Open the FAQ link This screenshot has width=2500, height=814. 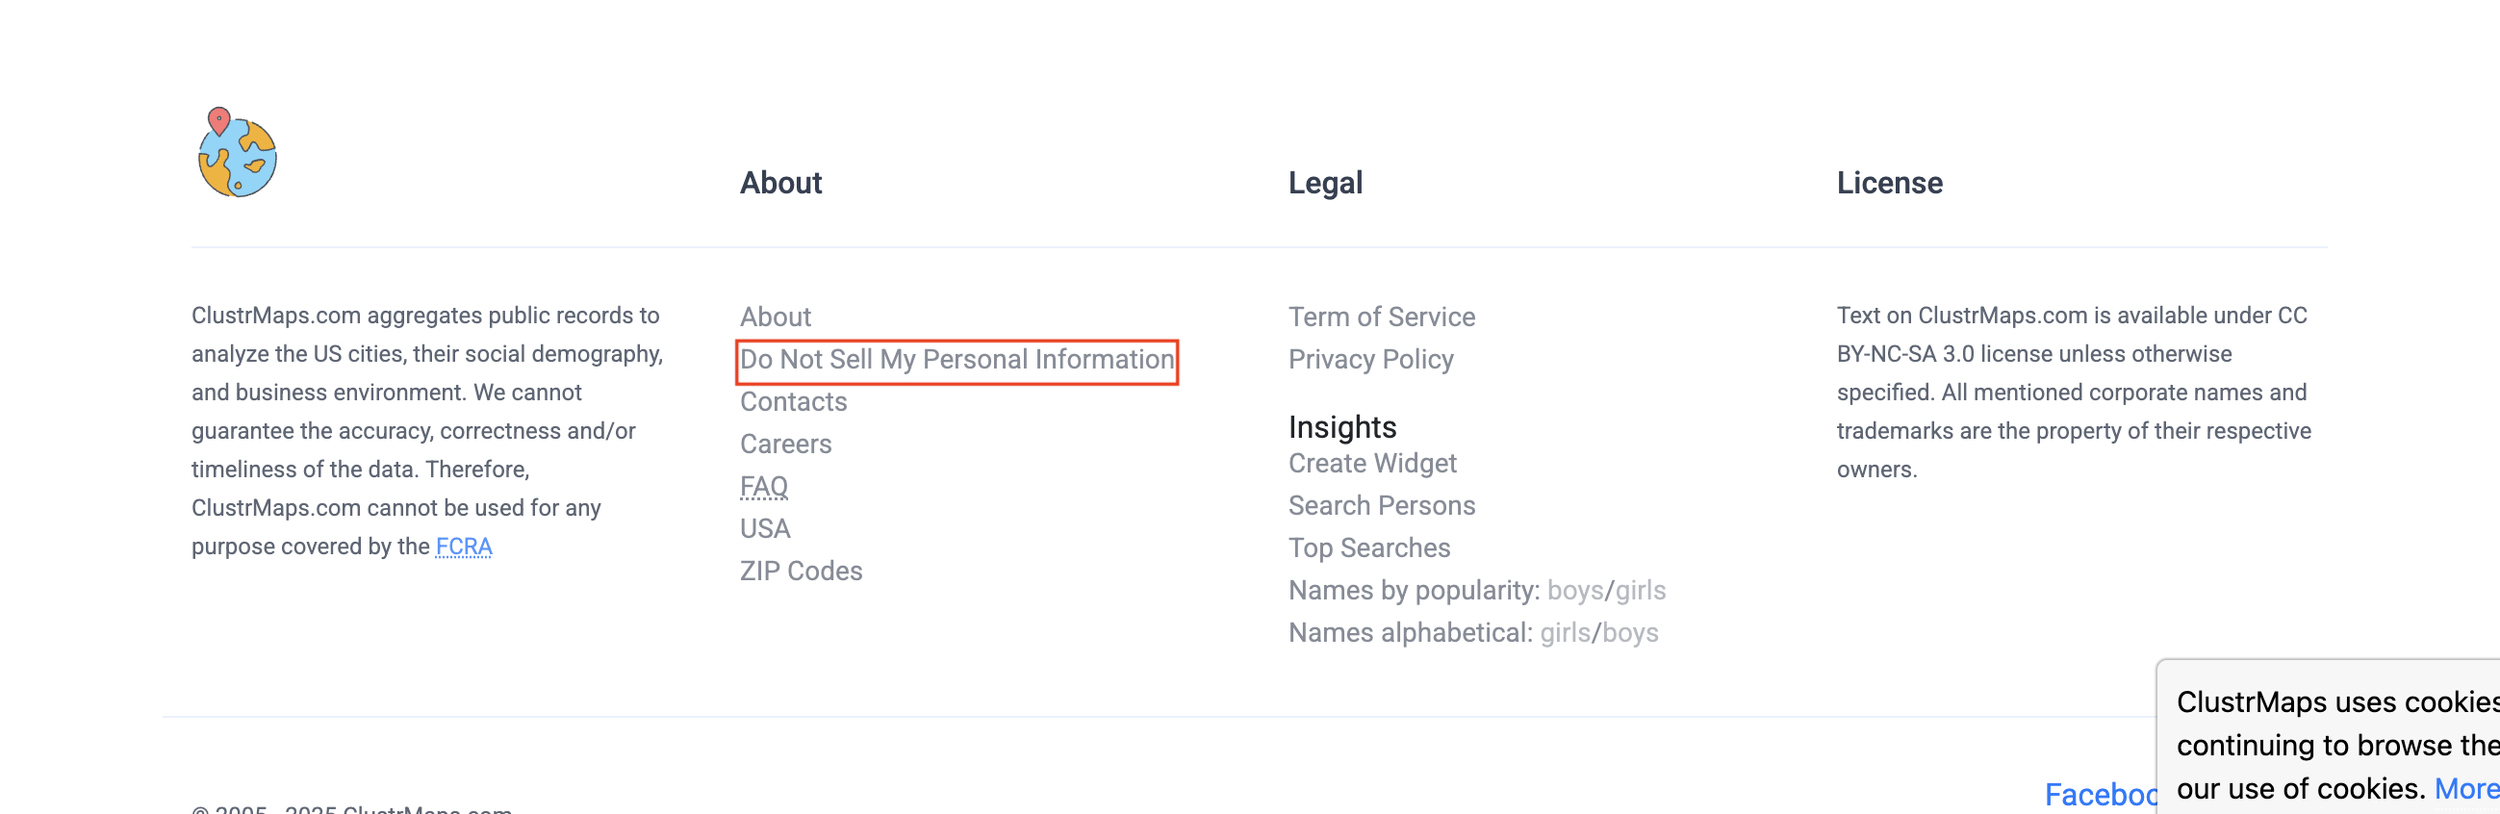764,486
